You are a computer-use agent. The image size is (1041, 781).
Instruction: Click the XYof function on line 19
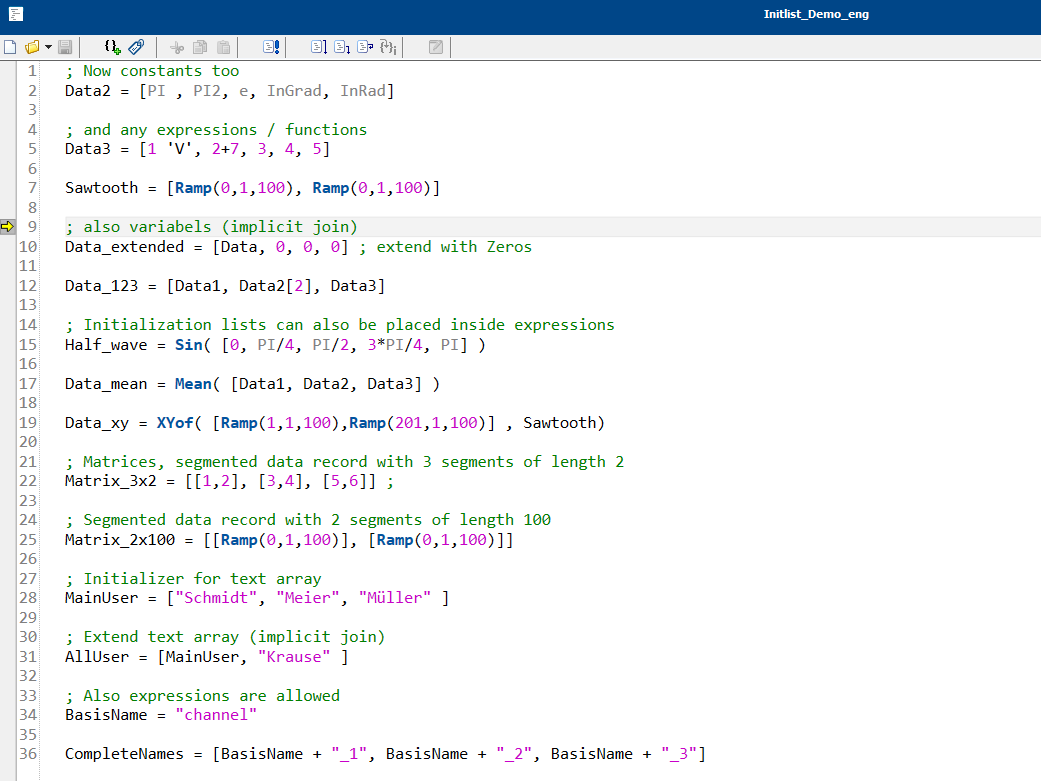click(175, 423)
